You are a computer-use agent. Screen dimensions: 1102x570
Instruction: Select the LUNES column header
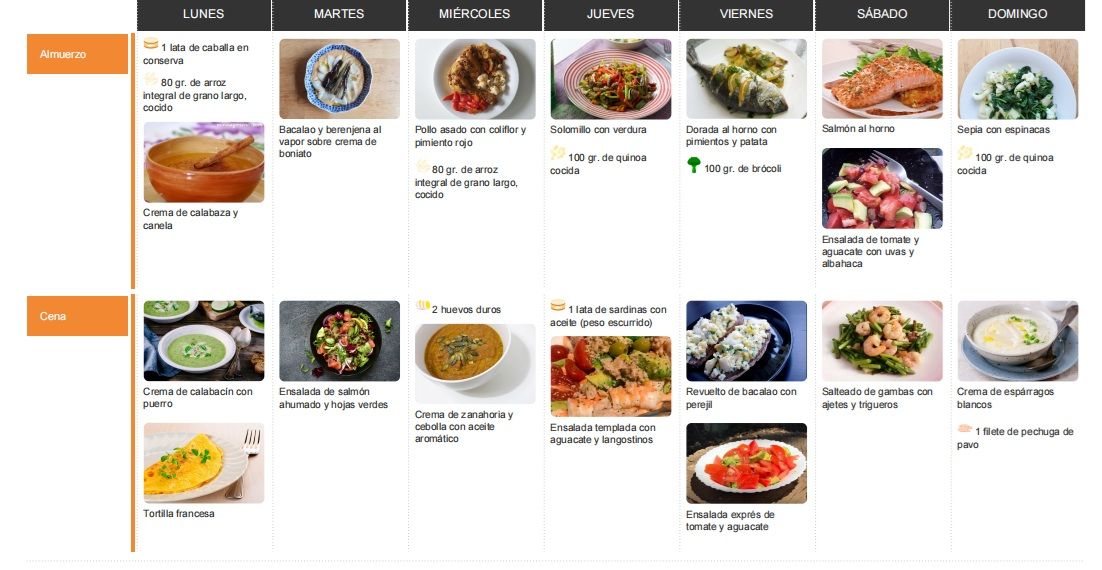pyautogui.click(x=204, y=15)
